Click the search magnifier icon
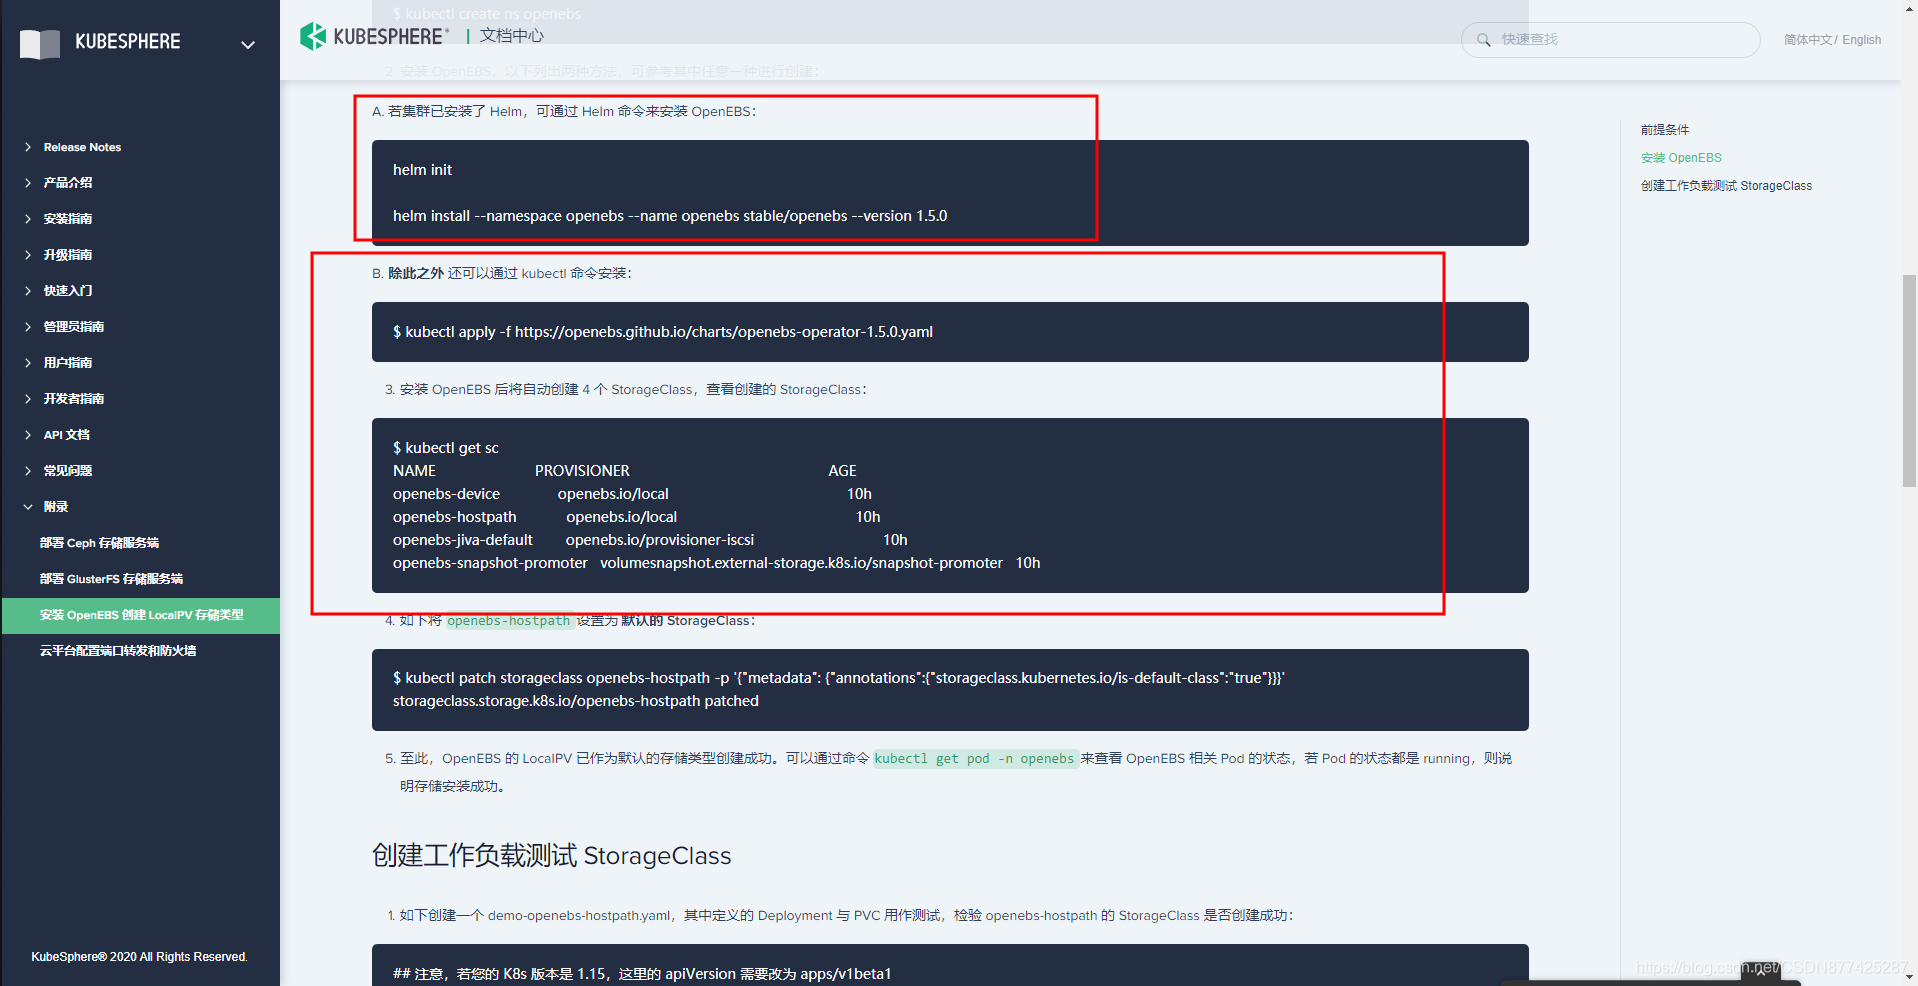The image size is (1918, 986). [1484, 40]
